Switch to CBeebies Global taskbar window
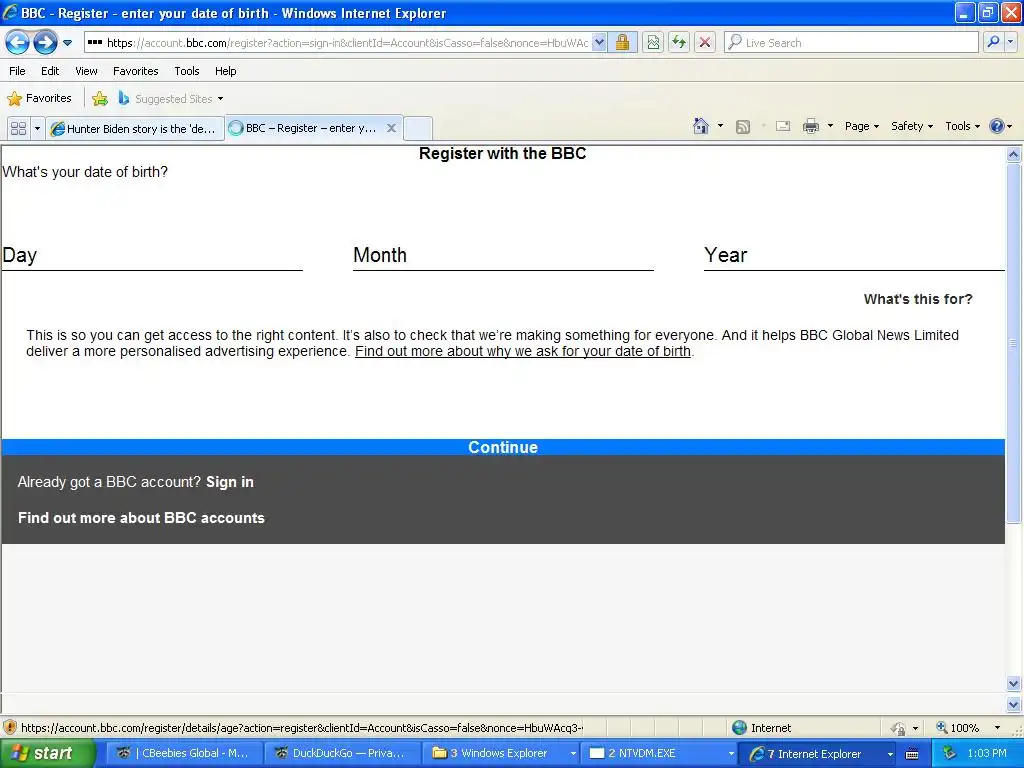The image size is (1024, 768). point(184,753)
